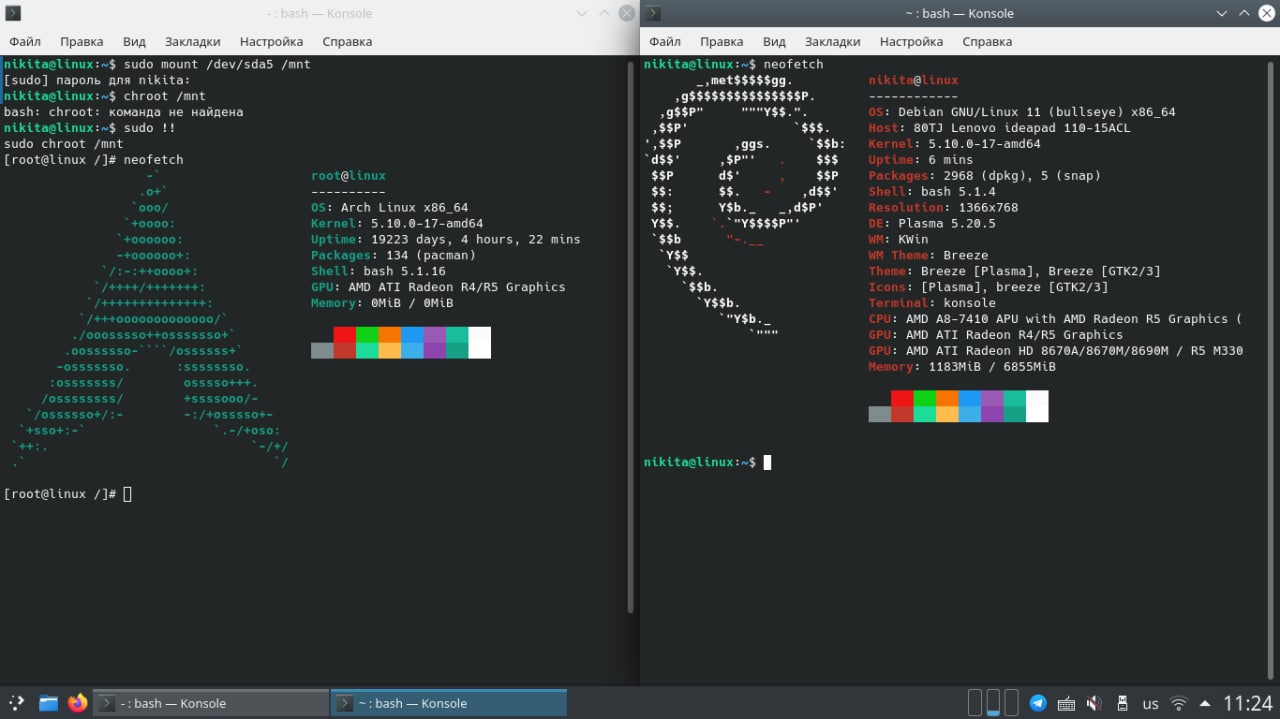
Task: Open Настройка menu in the left Konsole
Action: point(271,41)
